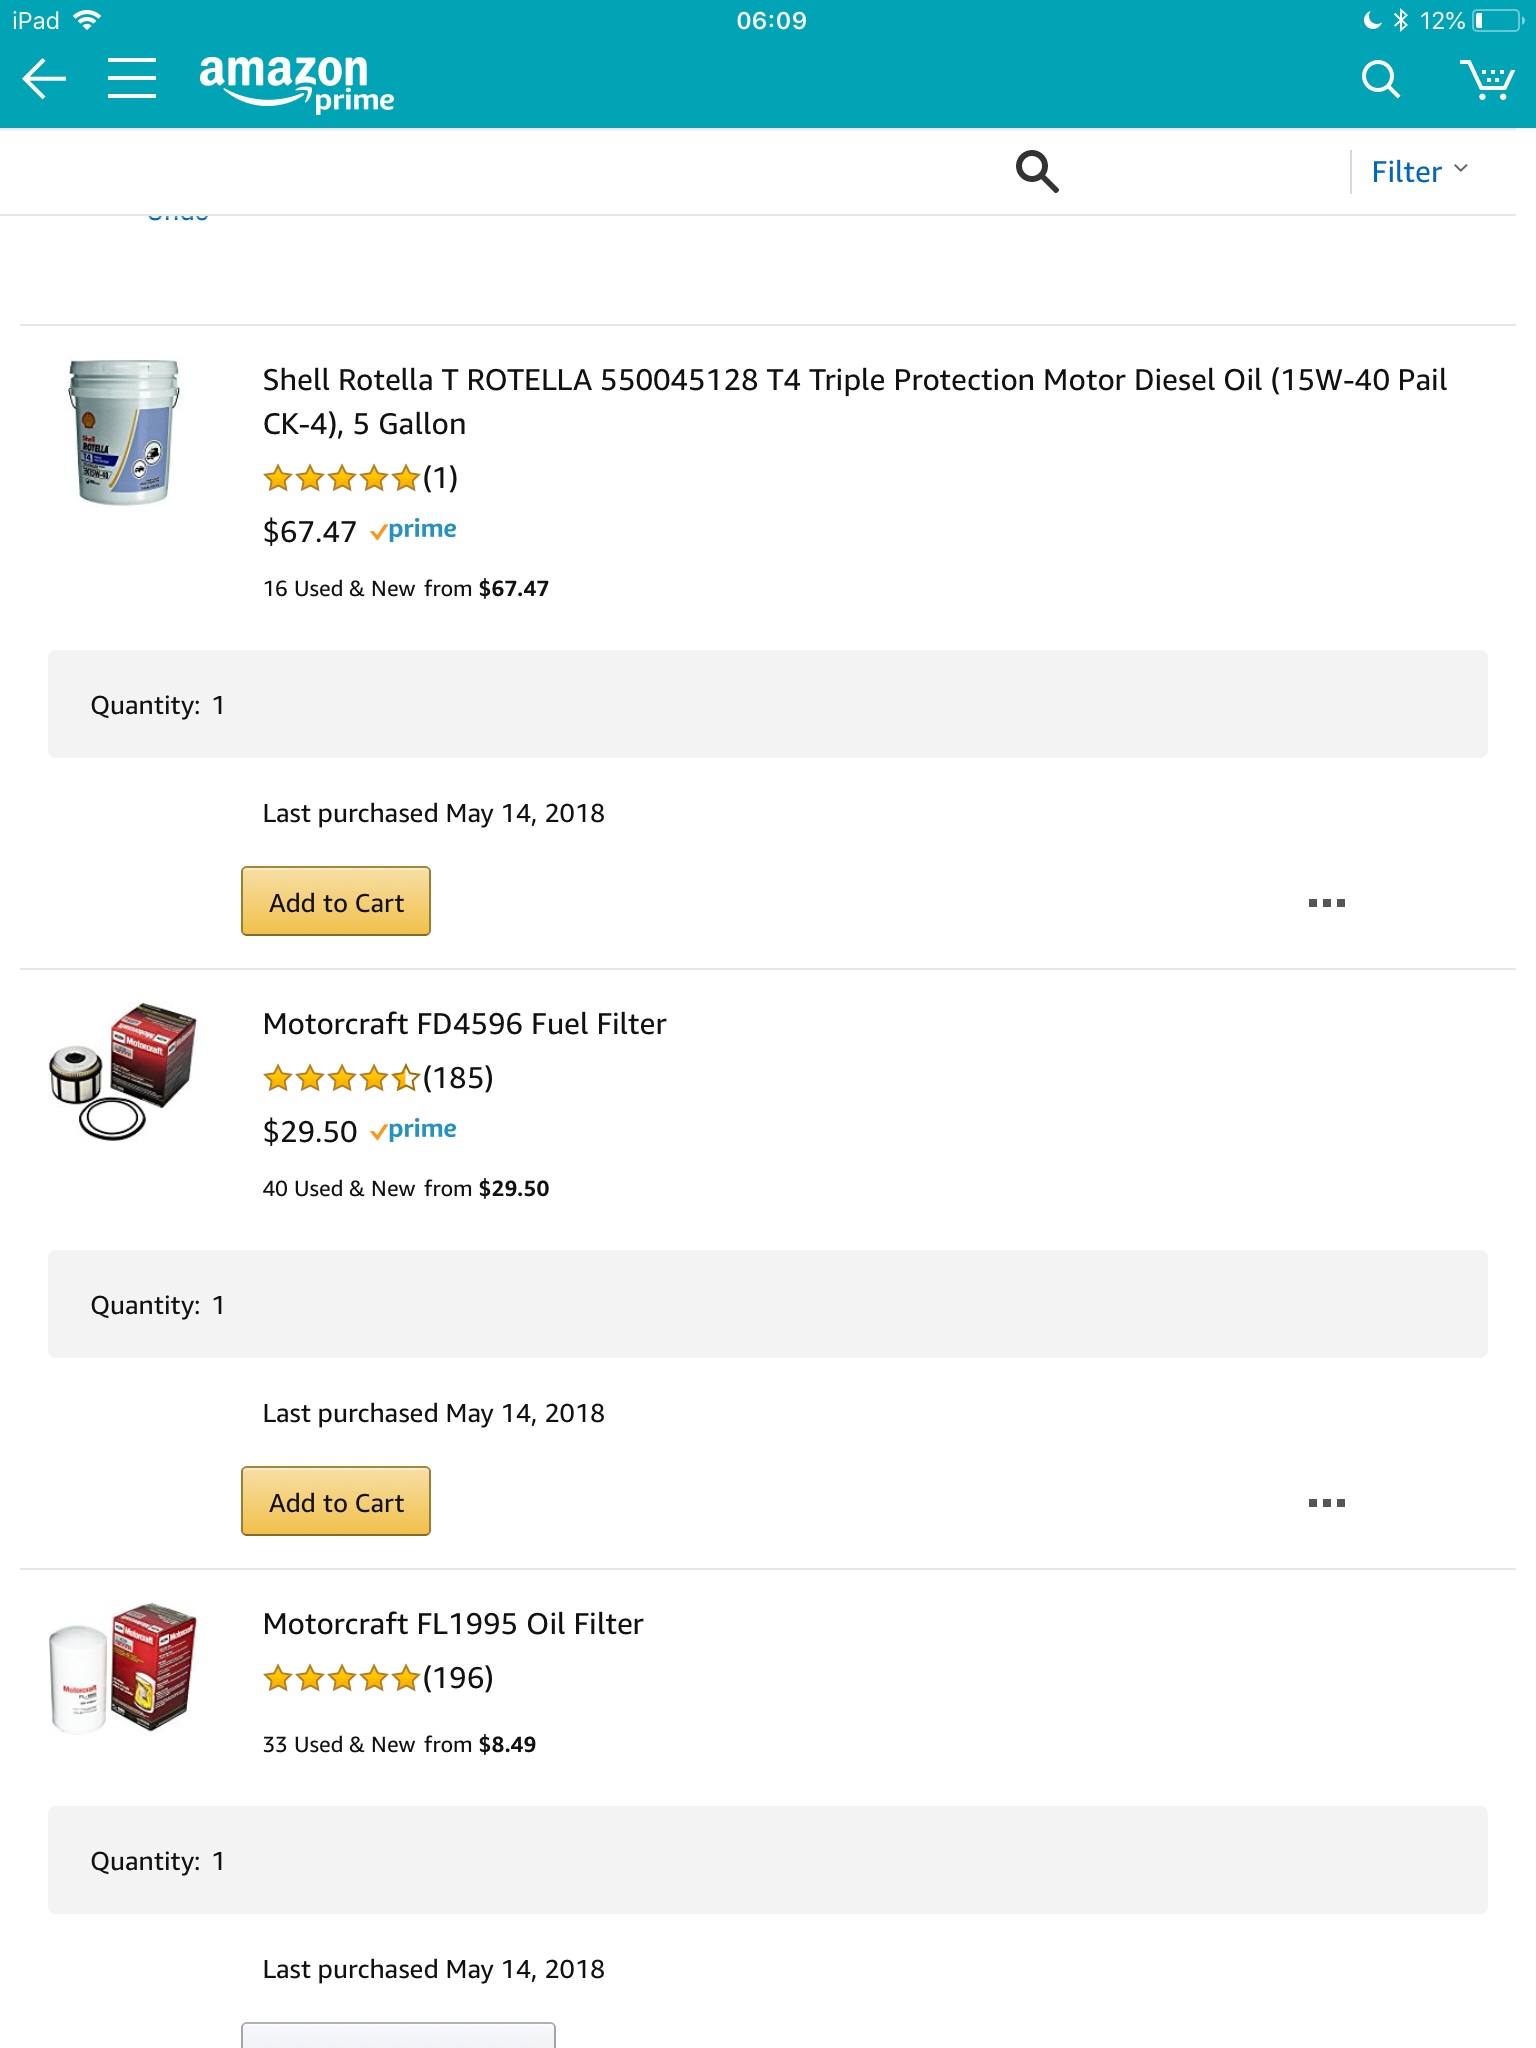The image size is (1536, 2048).
Task: View 16 Used & New offers for Shell oil
Action: [405, 589]
